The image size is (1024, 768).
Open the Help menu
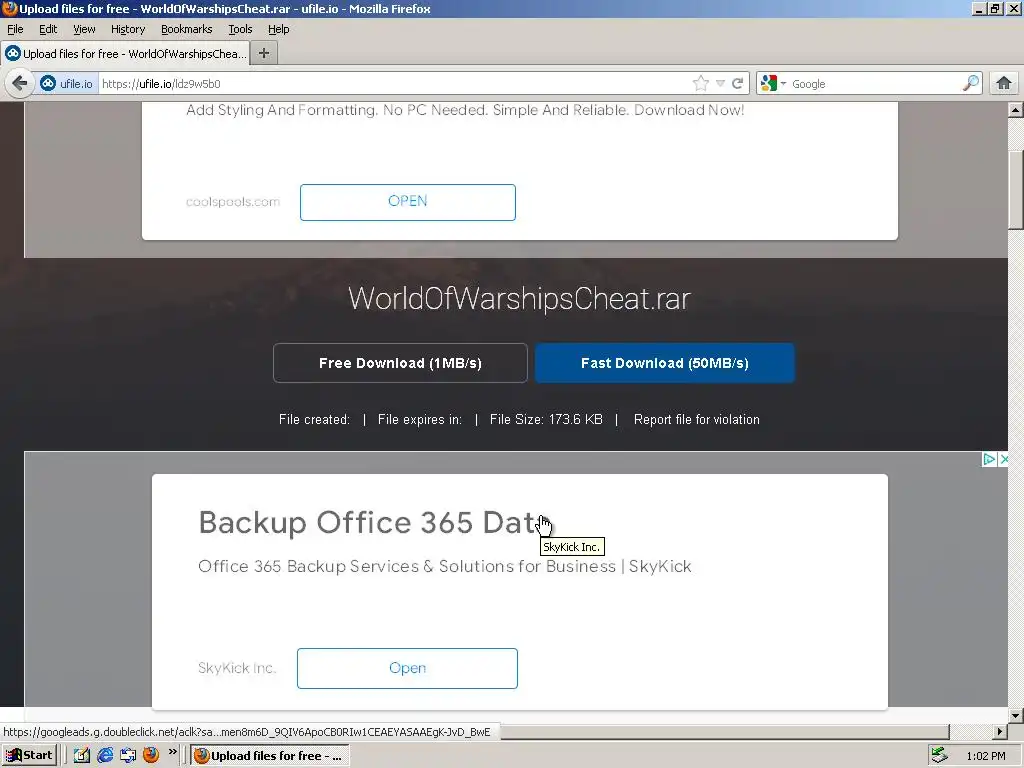coord(278,29)
